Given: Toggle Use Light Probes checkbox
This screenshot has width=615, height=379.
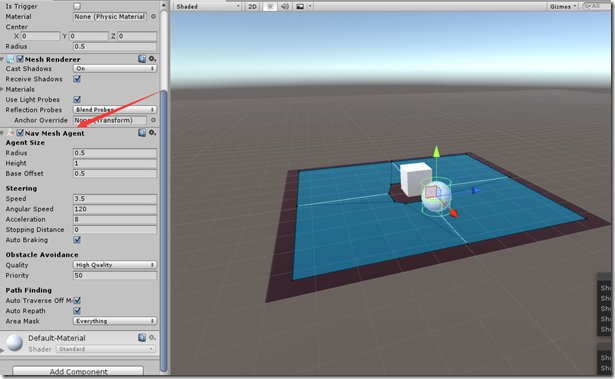Looking at the screenshot, I should [77, 99].
